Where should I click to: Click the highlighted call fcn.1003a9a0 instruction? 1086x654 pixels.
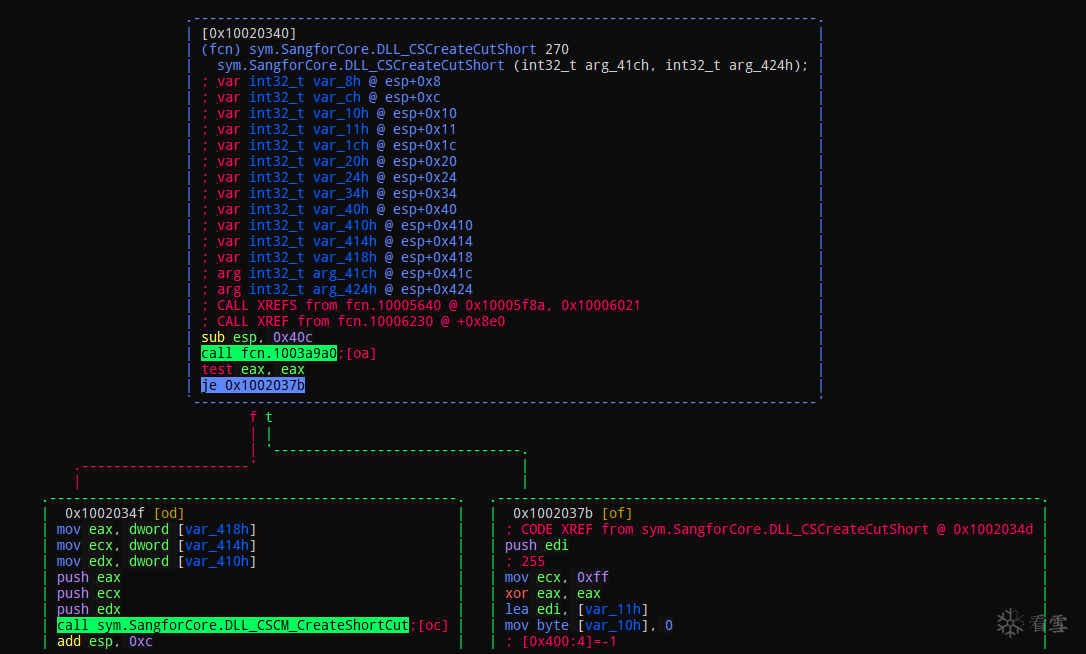point(269,353)
